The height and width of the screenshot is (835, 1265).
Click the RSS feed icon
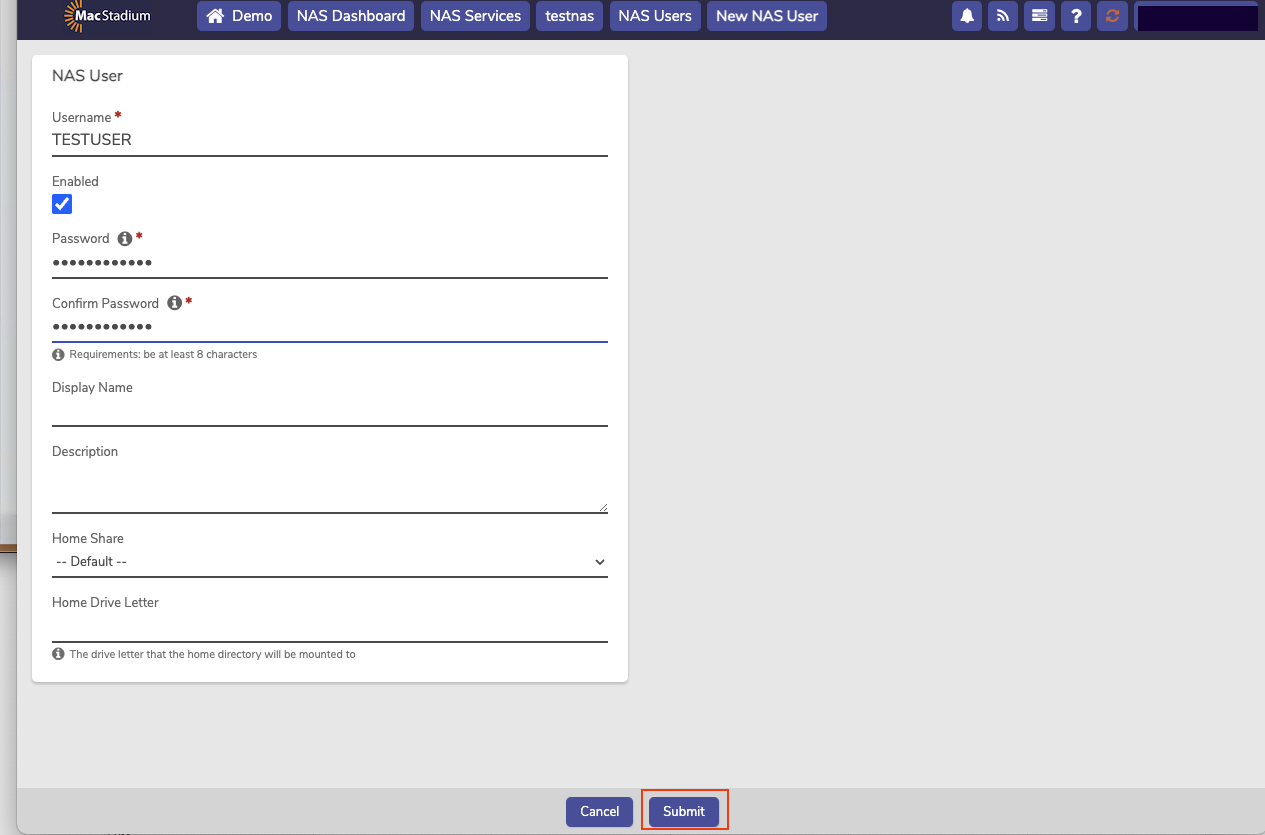click(x=1002, y=16)
